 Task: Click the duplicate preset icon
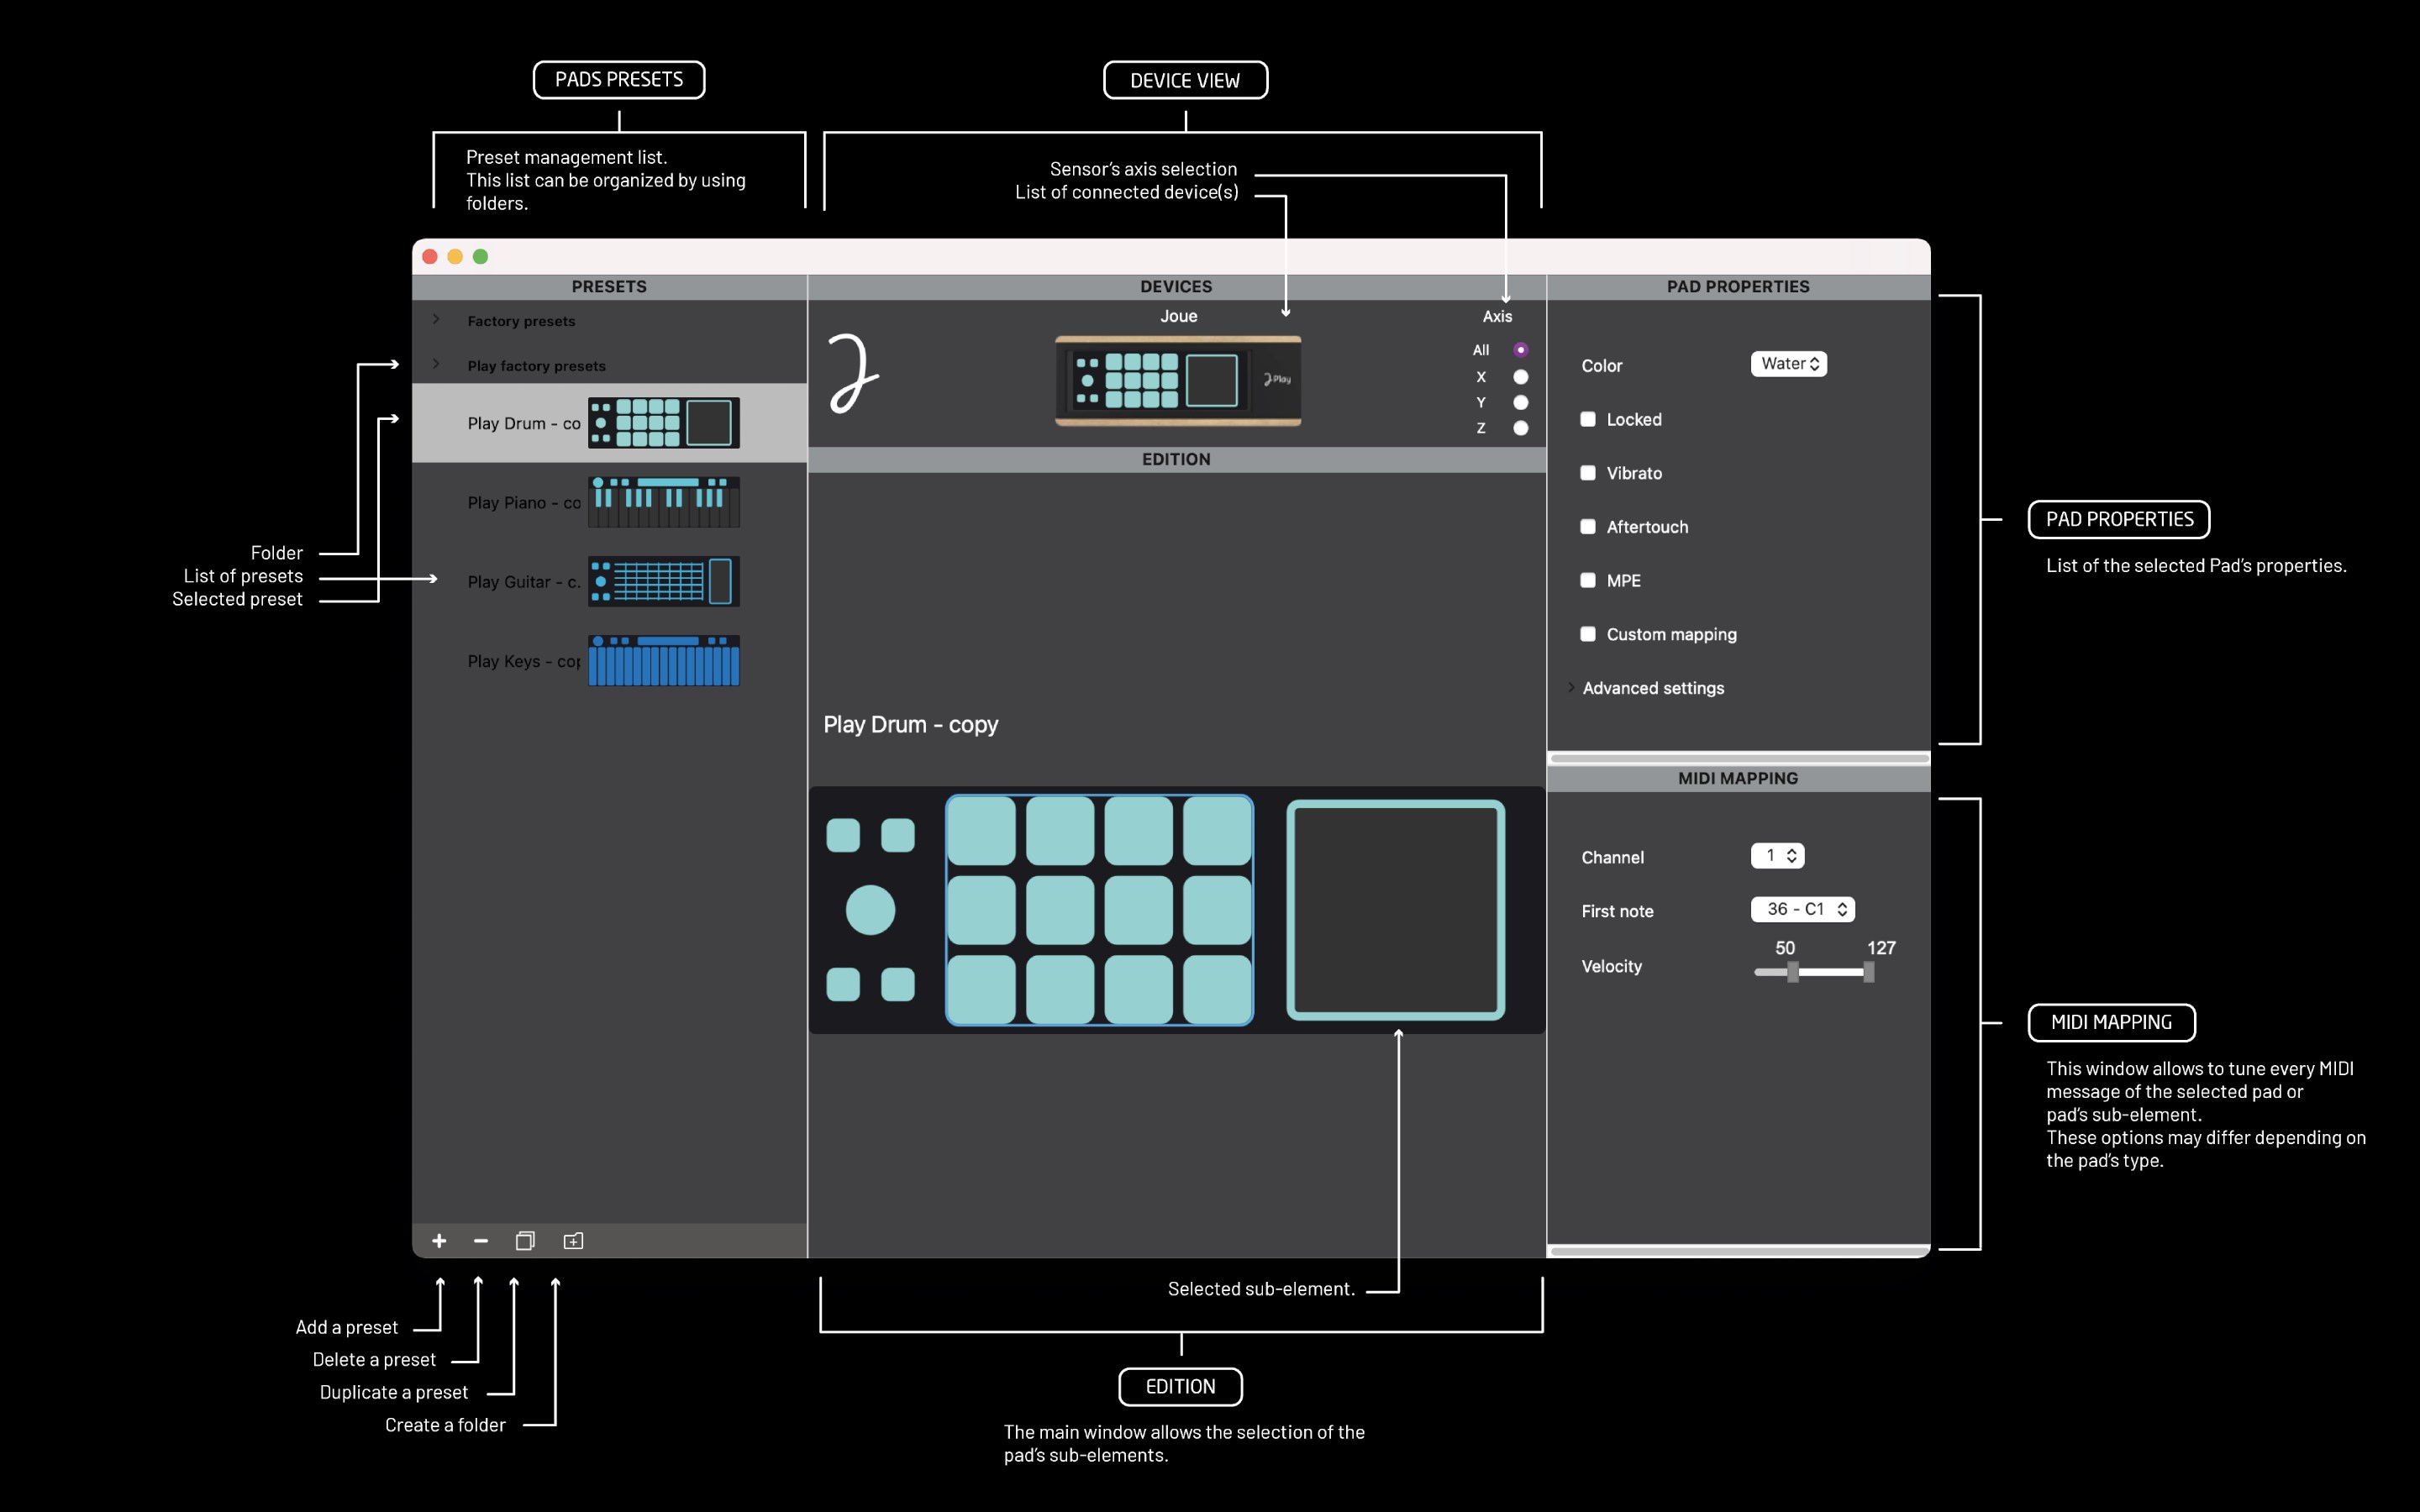click(525, 1241)
